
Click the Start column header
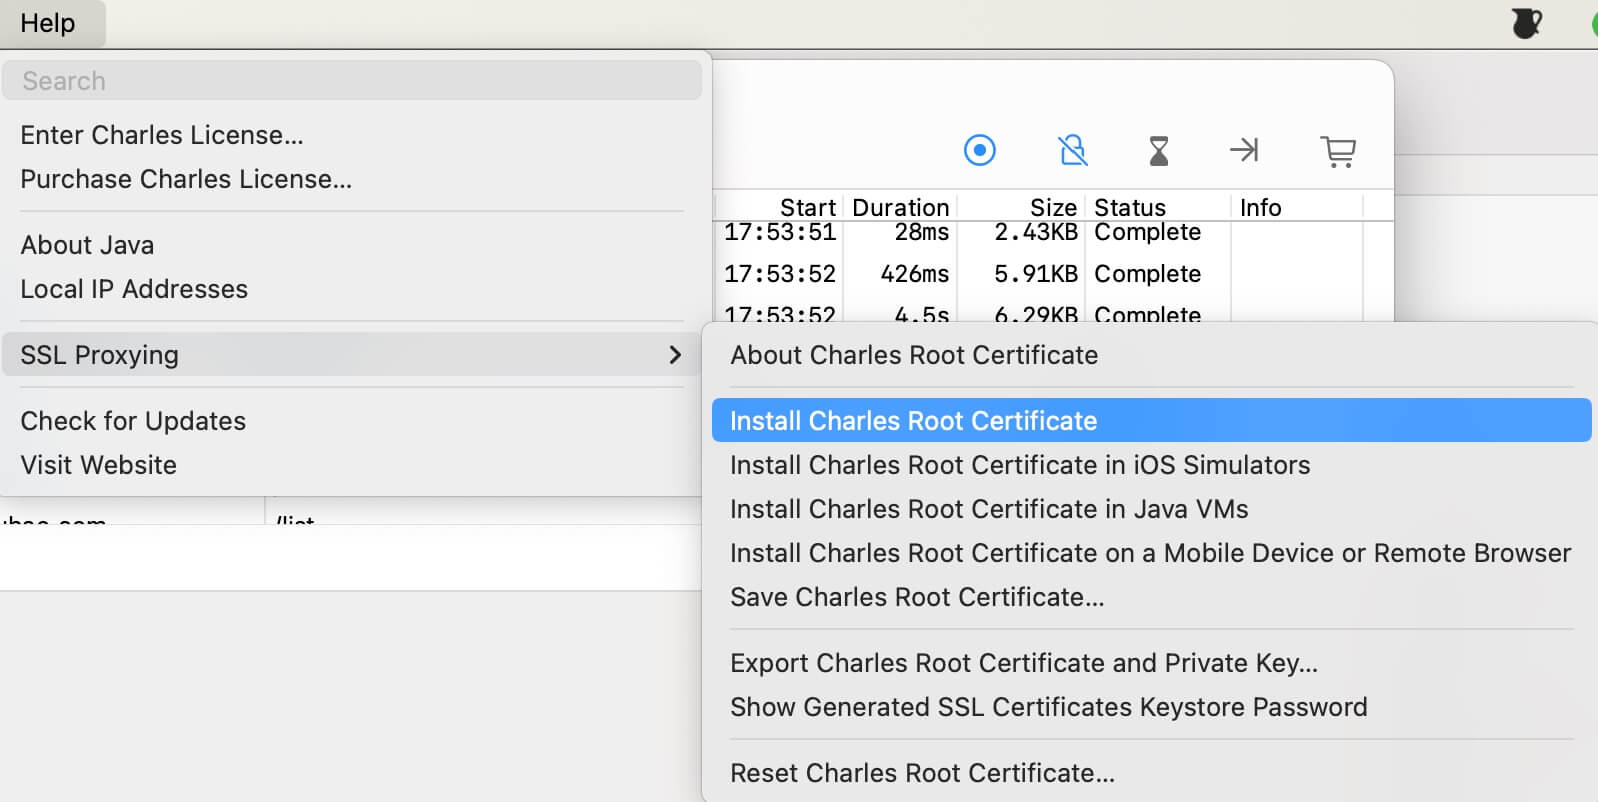[807, 207]
